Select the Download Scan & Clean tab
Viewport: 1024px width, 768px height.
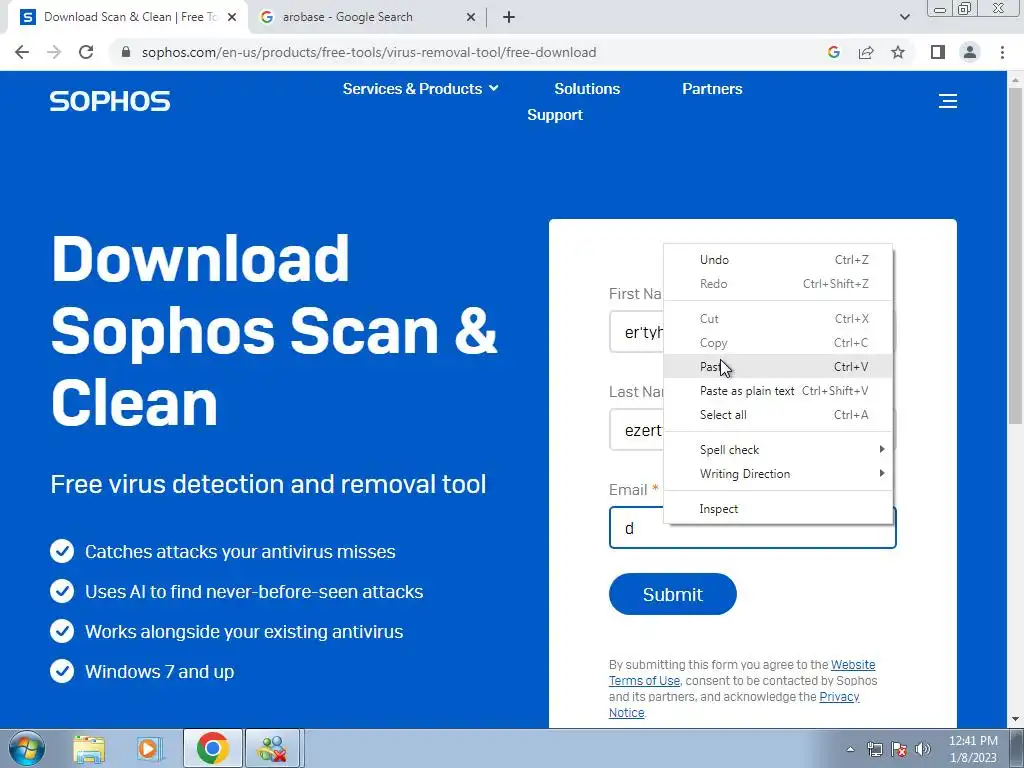(127, 17)
